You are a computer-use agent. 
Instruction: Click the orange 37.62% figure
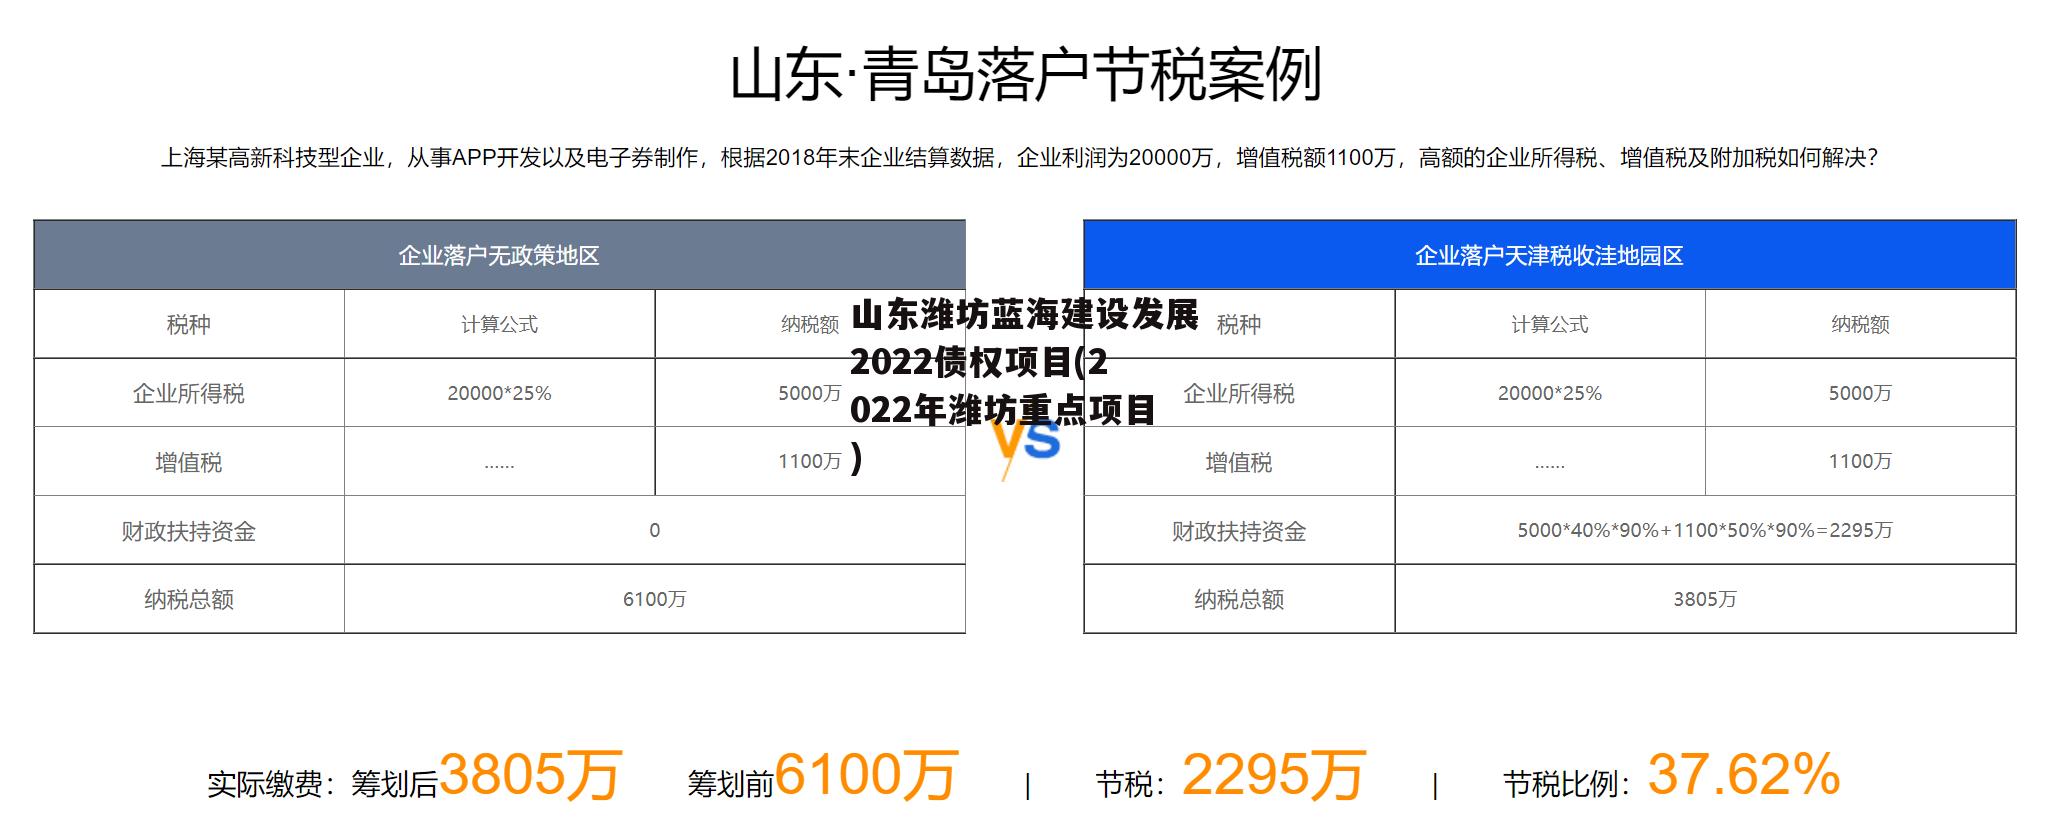click(1744, 775)
